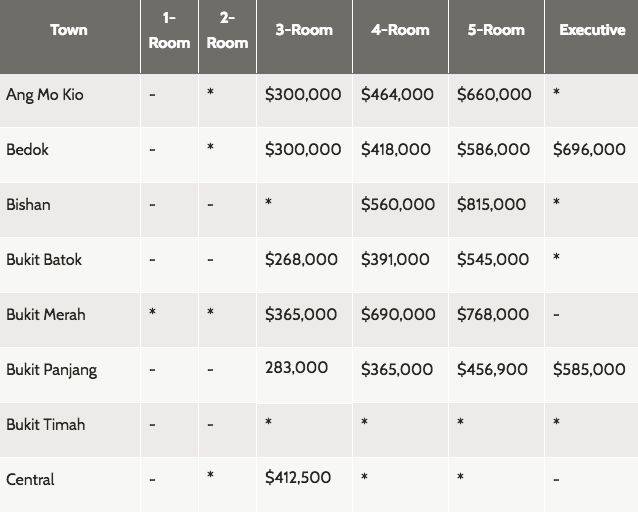The height and width of the screenshot is (512, 638).
Task: Select the Bukit Panjang town name
Action: click(x=51, y=370)
